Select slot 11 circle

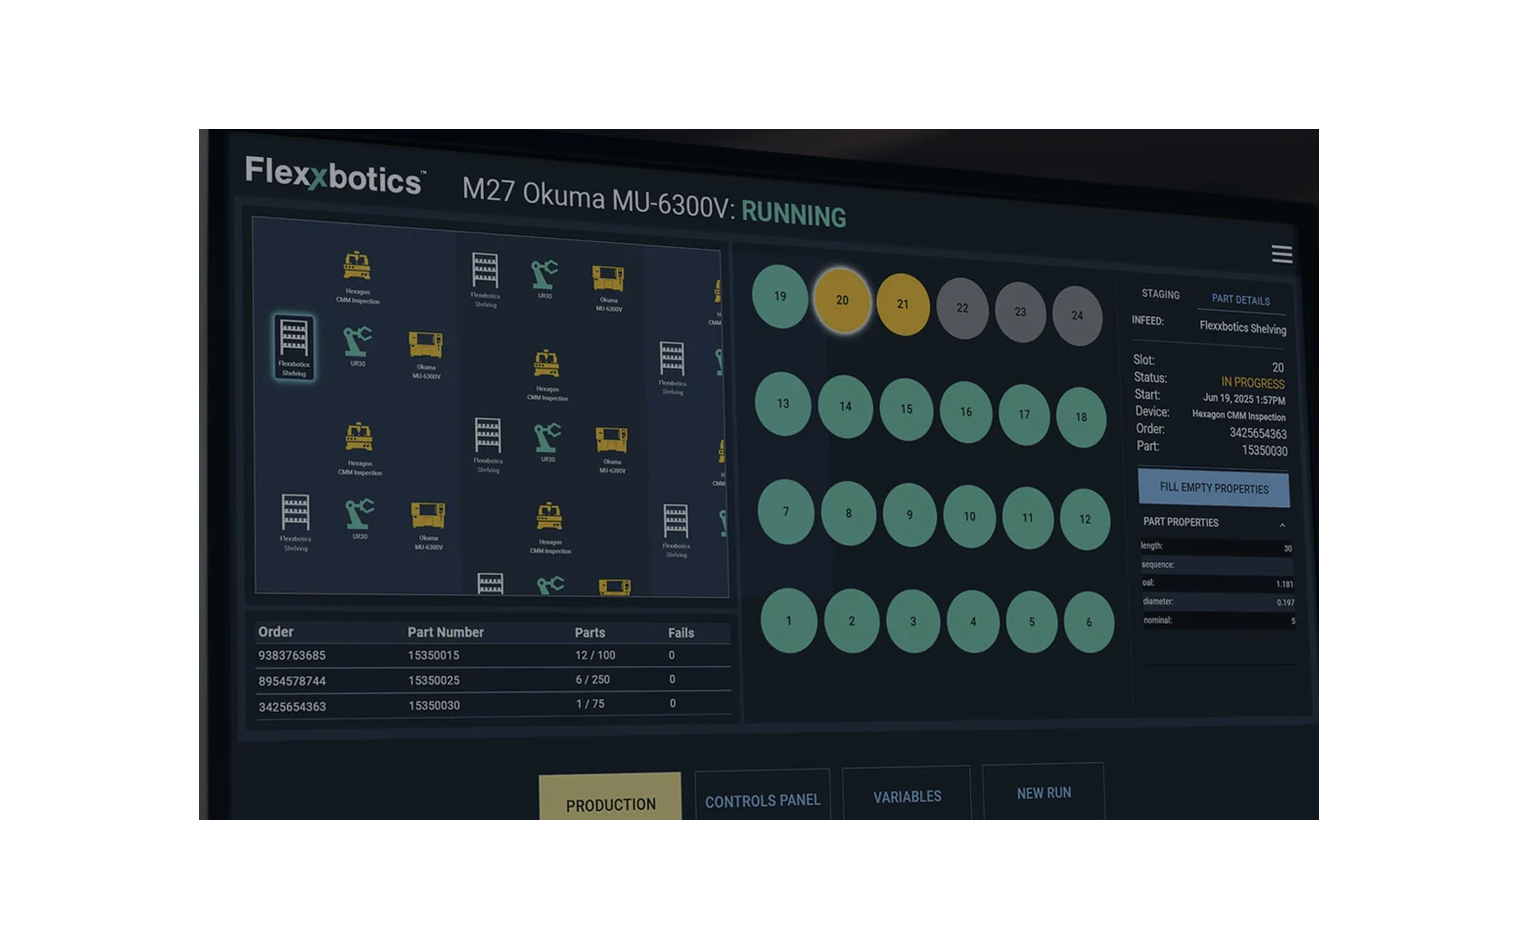pyautogui.click(x=1028, y=518)
